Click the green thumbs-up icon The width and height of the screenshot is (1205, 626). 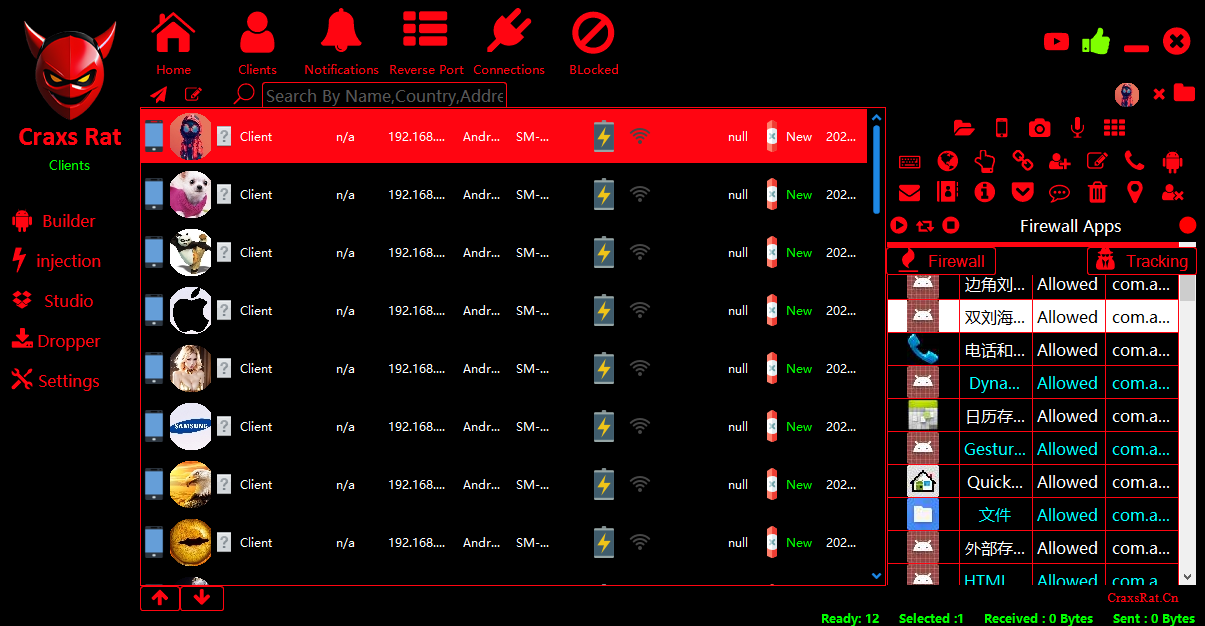[1096, 41]
